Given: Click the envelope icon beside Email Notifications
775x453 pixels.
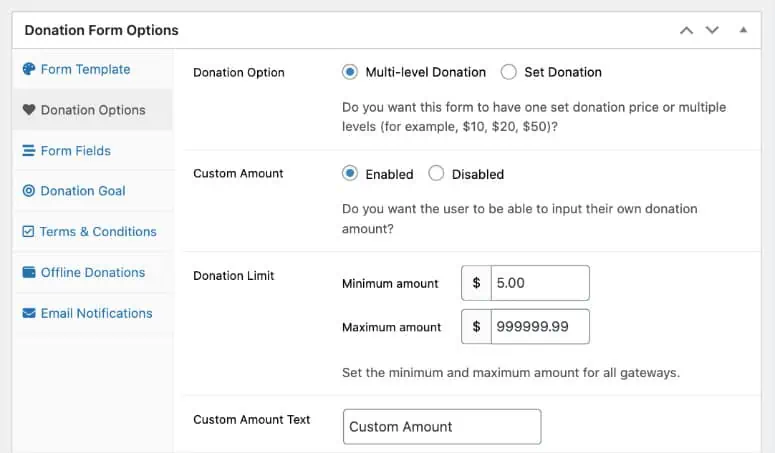Looking at the screenshot, I should click(x=29, y=313).
